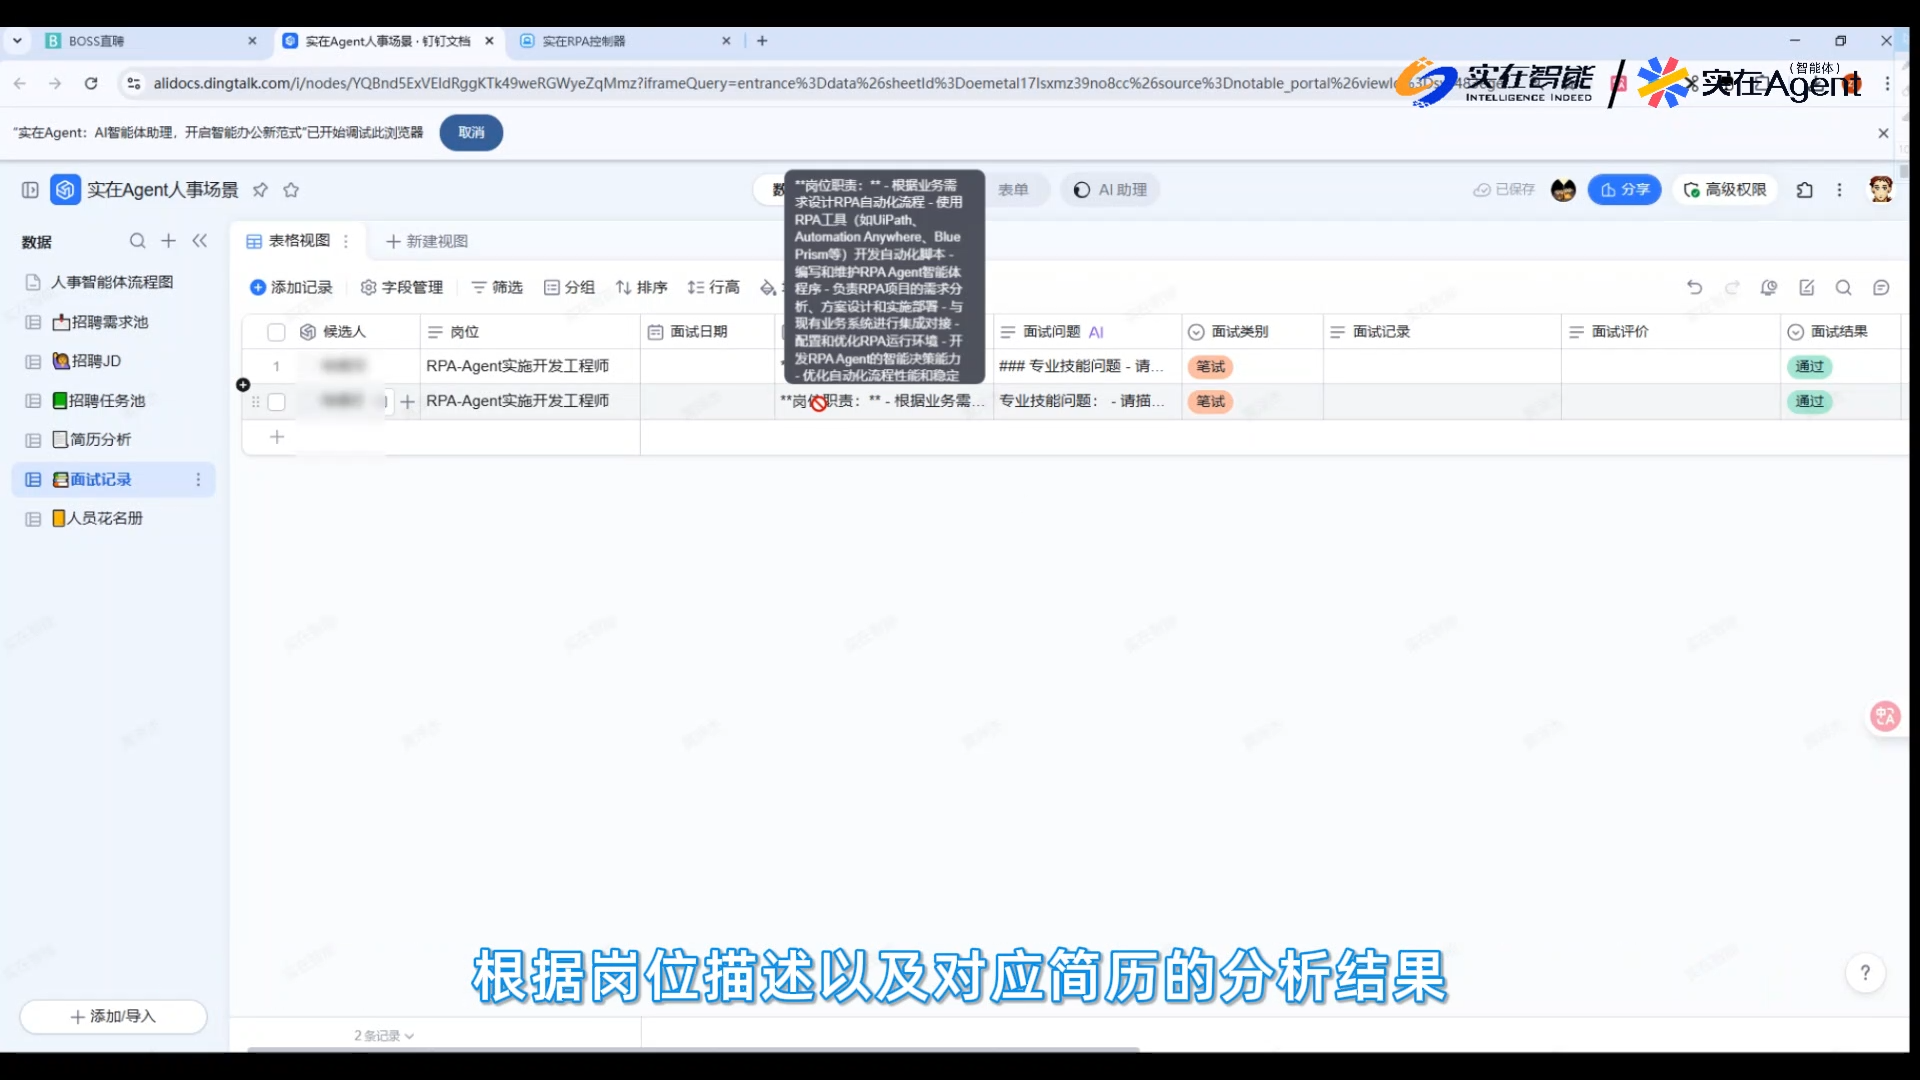The width and height of the screenshot is (1920, 1080).
Task: Open the 简历分析 sheet in sidebar
Action: 100,440
